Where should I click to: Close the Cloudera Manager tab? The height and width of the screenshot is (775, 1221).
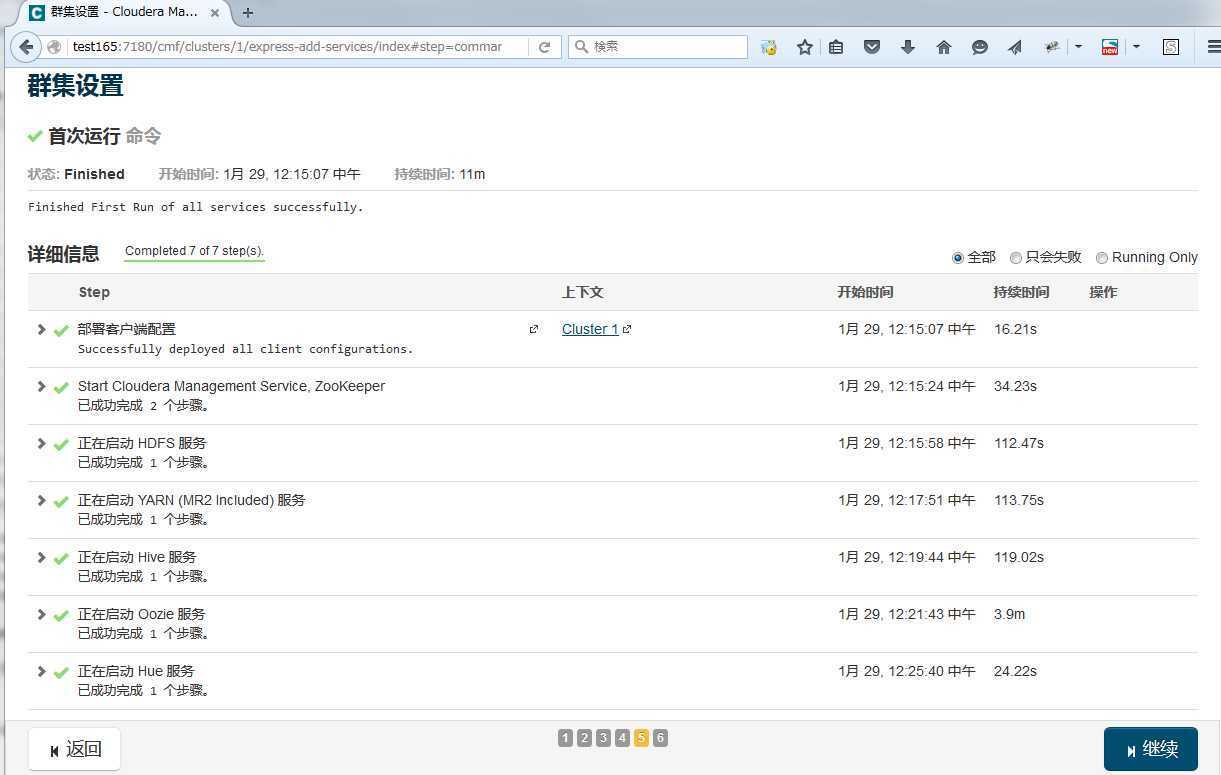214,13
